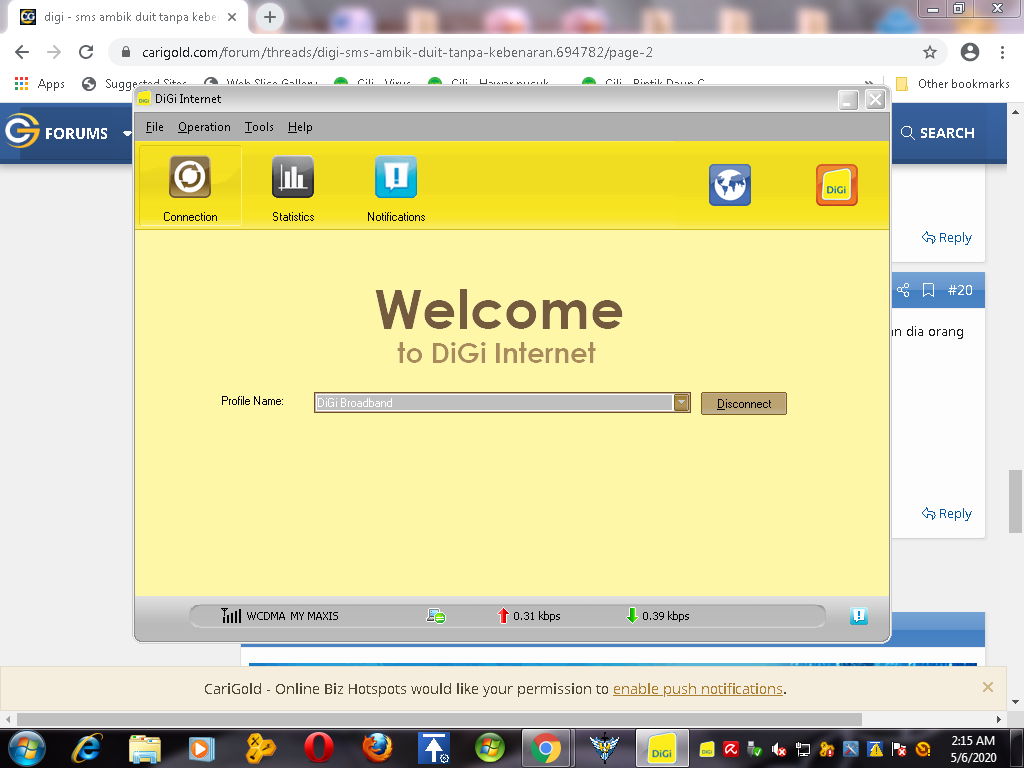1024x768 pixels.
Task: Bookmark this page with the star icon
Action: click(930, 52)
